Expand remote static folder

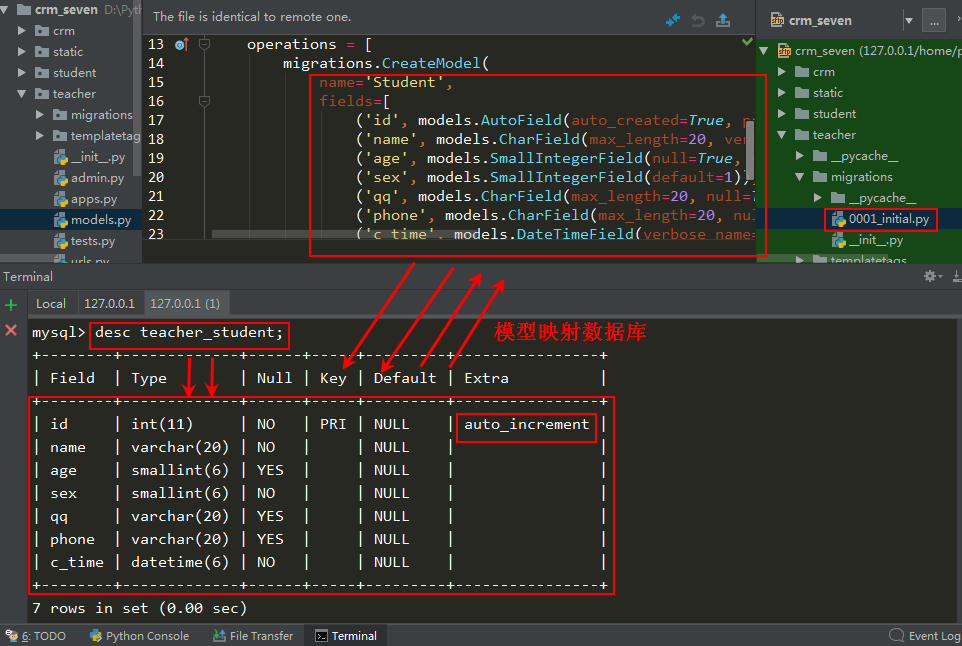782,93
